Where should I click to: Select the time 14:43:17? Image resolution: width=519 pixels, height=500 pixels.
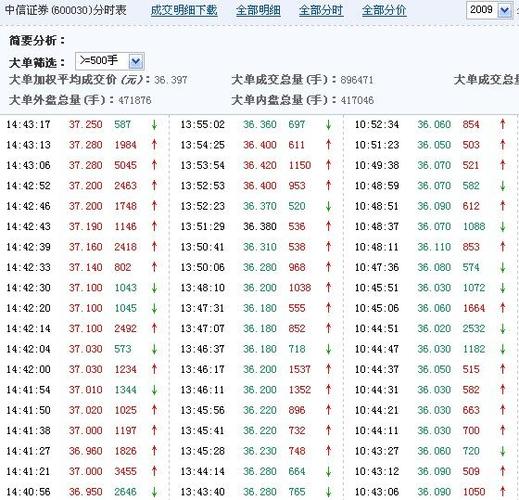(28, 125)
